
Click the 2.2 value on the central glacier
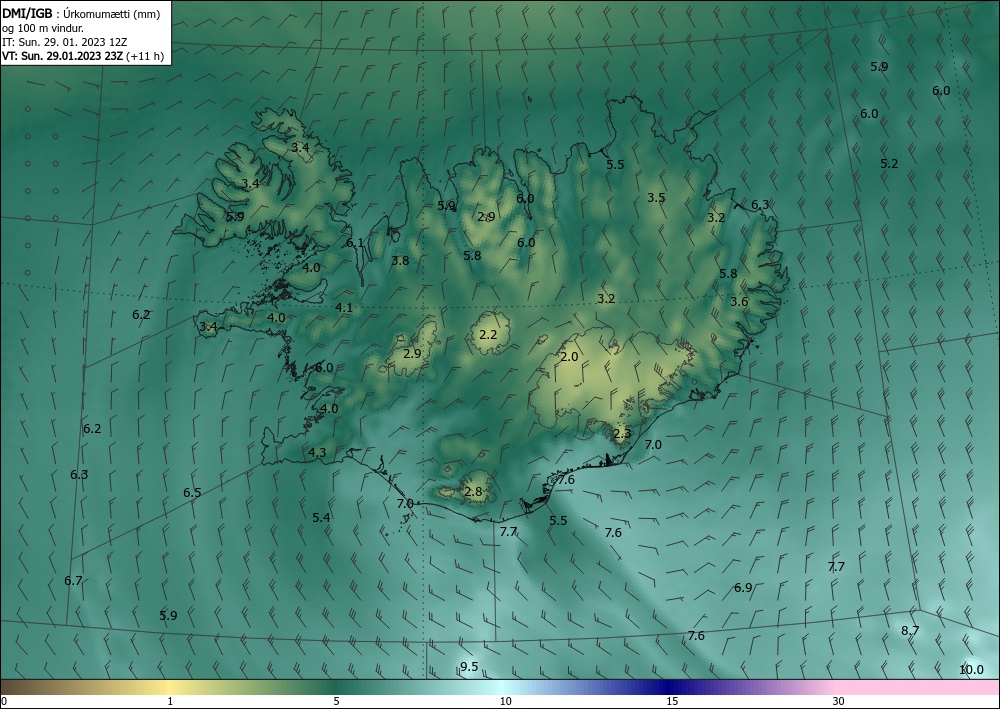[488, 334]
